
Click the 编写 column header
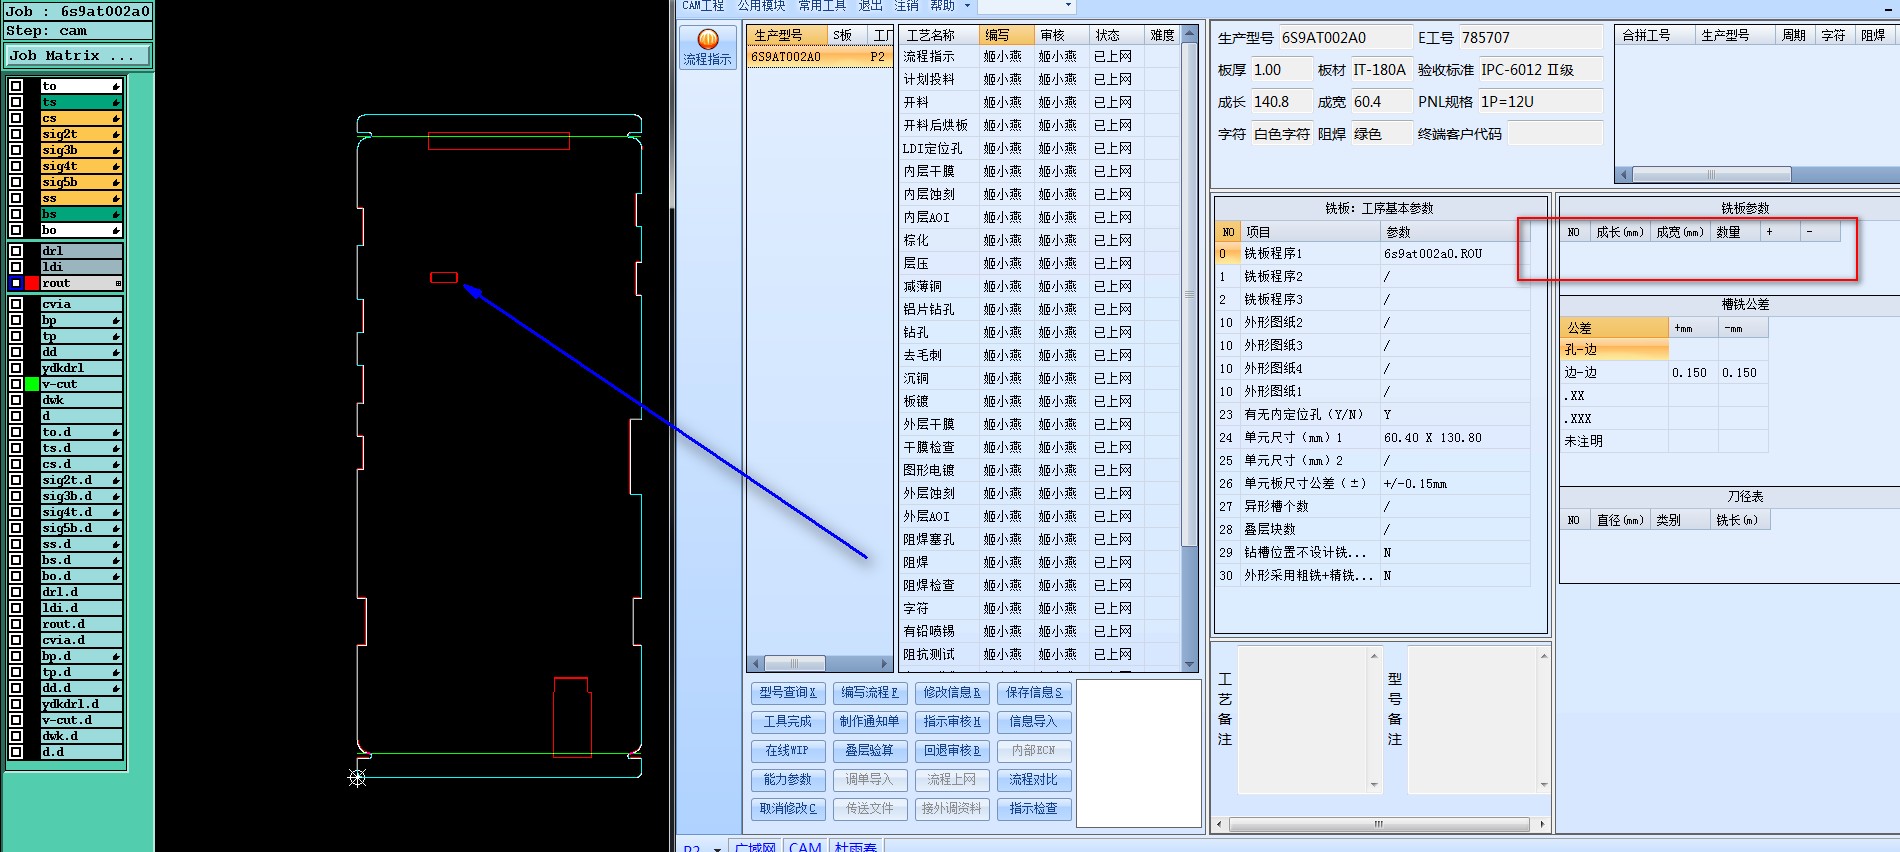[x=1006, y=35]
